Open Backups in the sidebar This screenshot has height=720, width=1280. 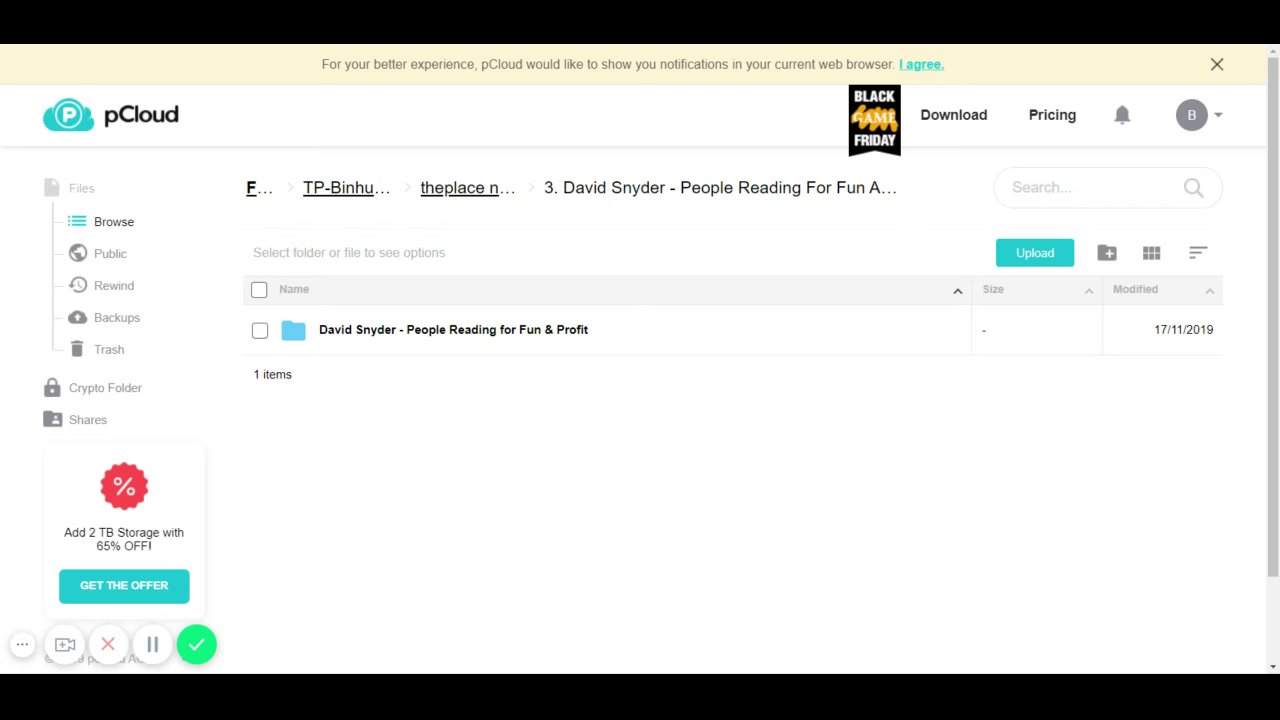117,318
